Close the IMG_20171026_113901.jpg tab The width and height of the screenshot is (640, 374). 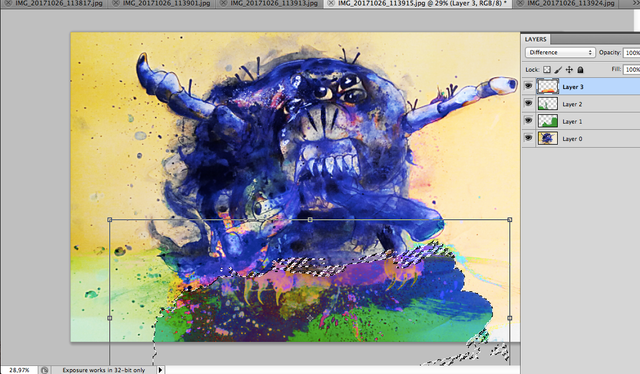coord(115,3)
